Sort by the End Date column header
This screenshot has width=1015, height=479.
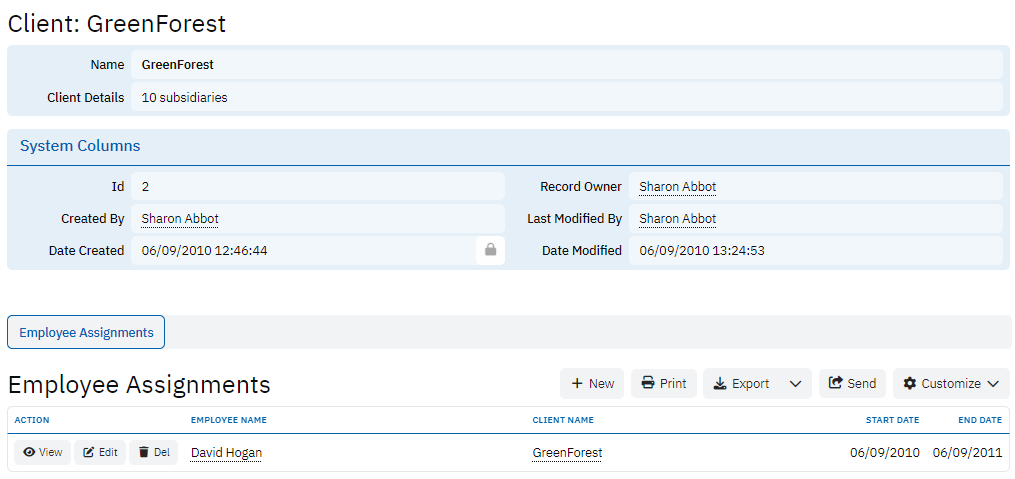pyautogui.click(x=979, y=420)
